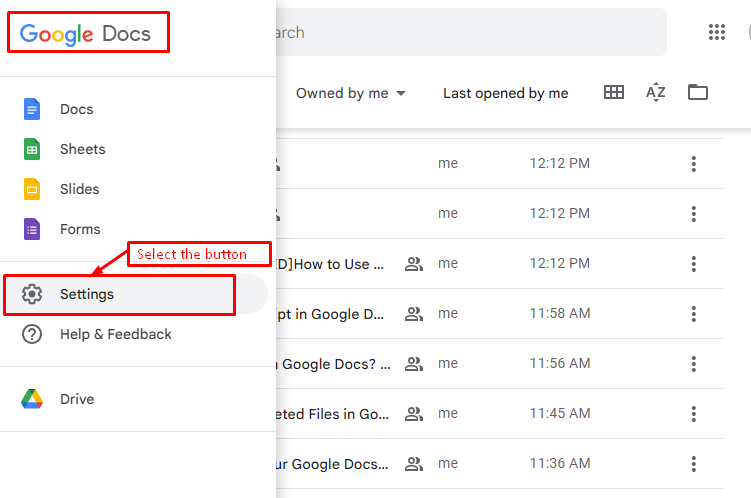The height and width of the screenshot is (498, 751).
Task: Open the 'Google Docs? ...' document
Action: pyautogui.click(x=333, y=364)
